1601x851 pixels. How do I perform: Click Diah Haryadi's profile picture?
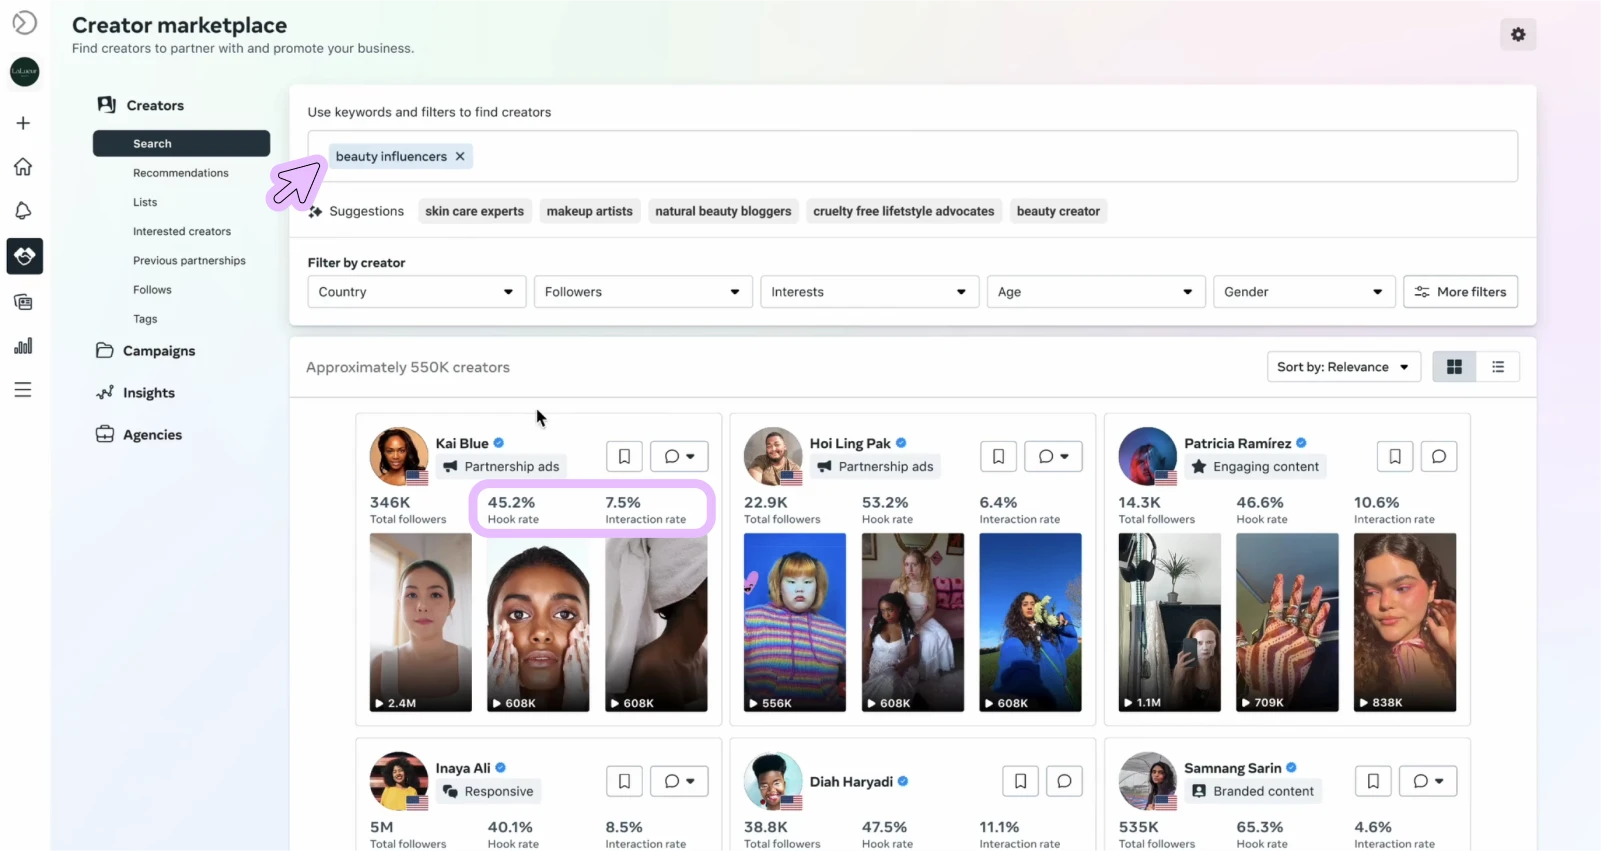(773, 781)
